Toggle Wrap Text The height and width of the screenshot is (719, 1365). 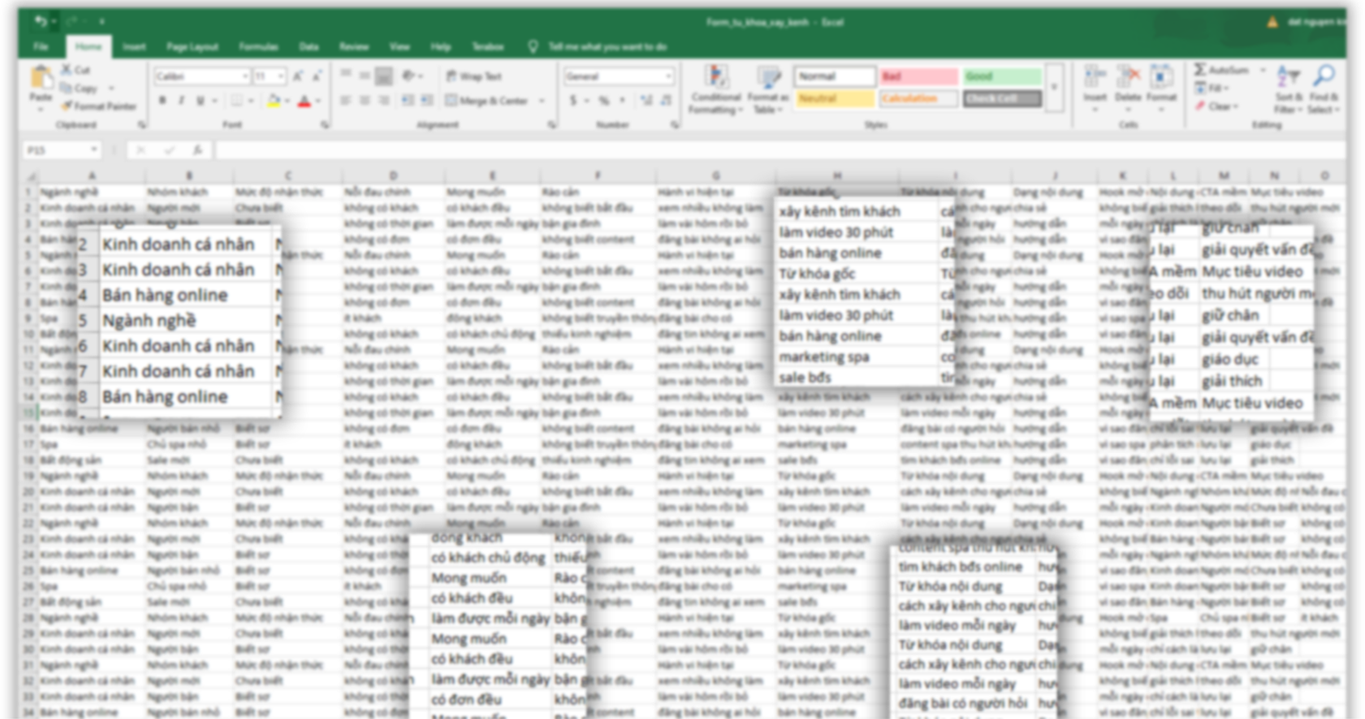point(474,76)
